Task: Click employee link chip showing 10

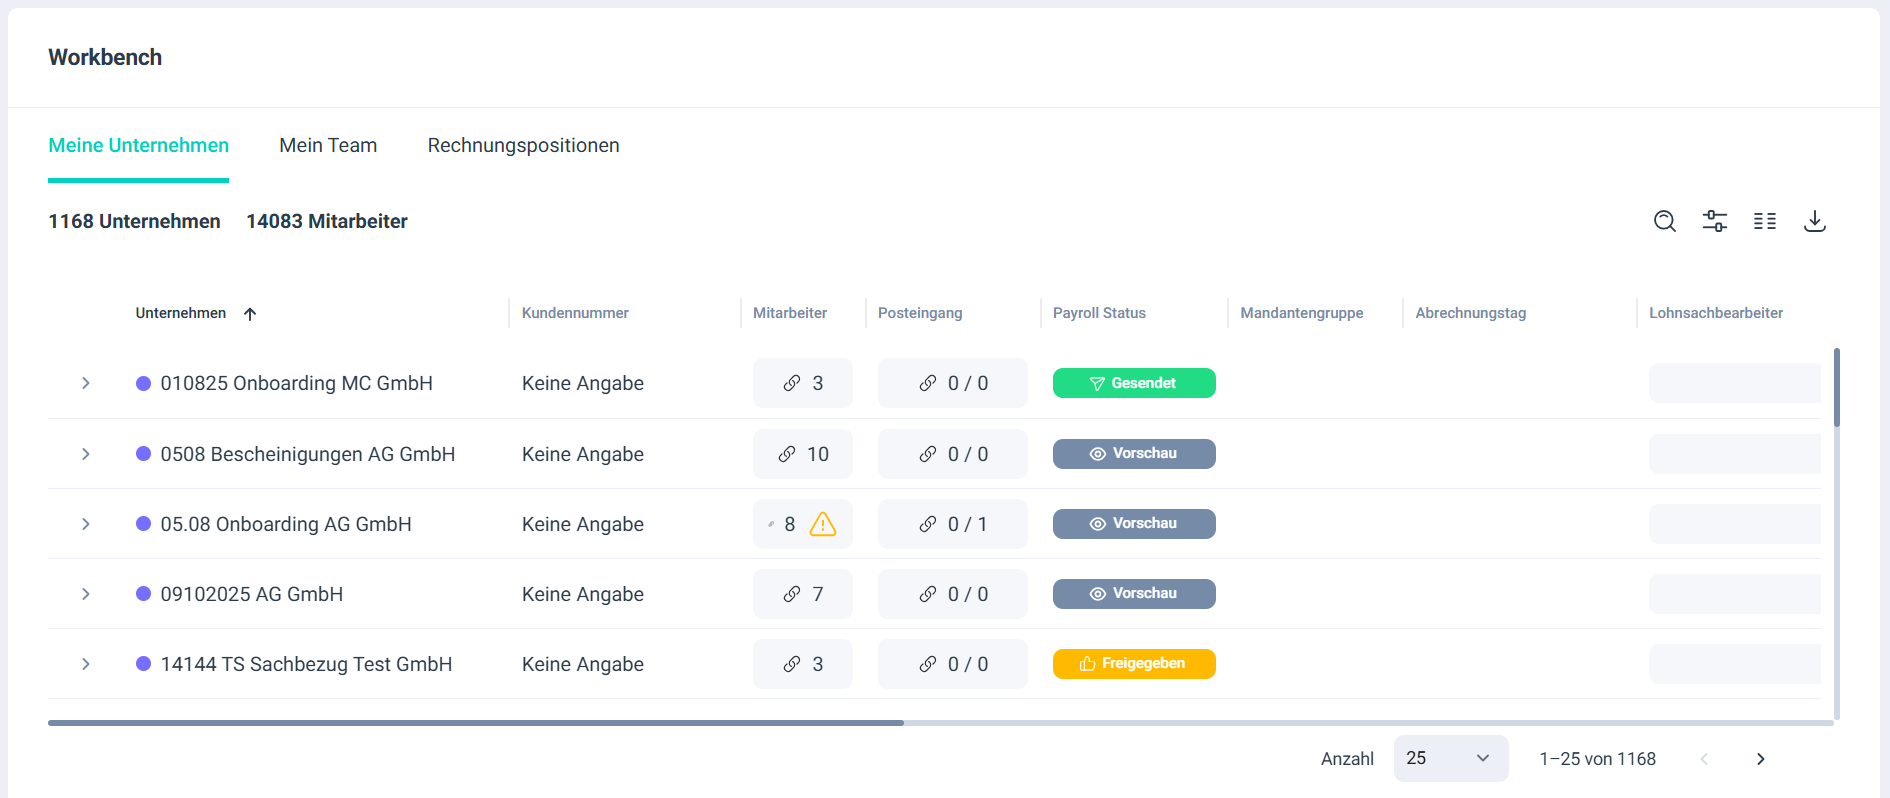Action: coord(803,454)
